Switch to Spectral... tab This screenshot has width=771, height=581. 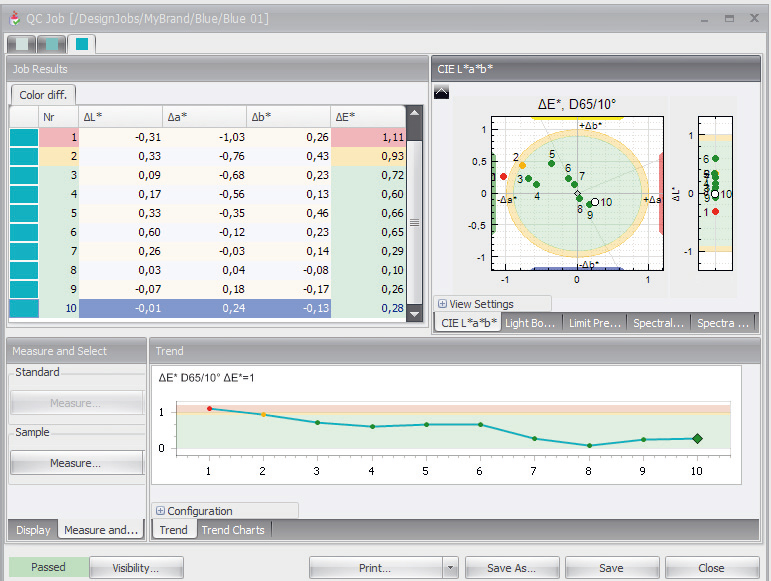click(x=658, y=323)
